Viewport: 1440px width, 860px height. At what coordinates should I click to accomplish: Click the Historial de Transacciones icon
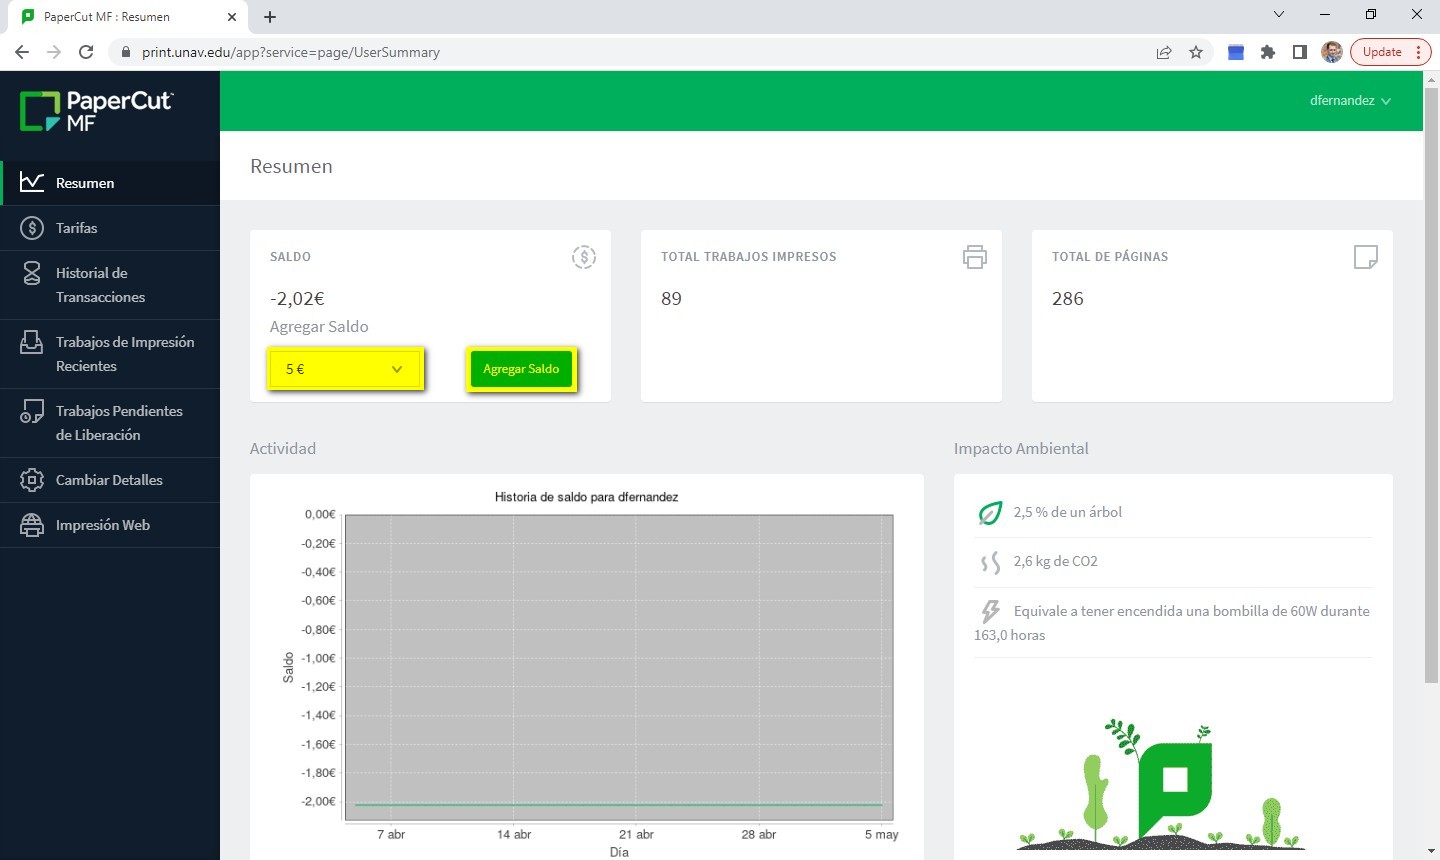coord(32,274)
